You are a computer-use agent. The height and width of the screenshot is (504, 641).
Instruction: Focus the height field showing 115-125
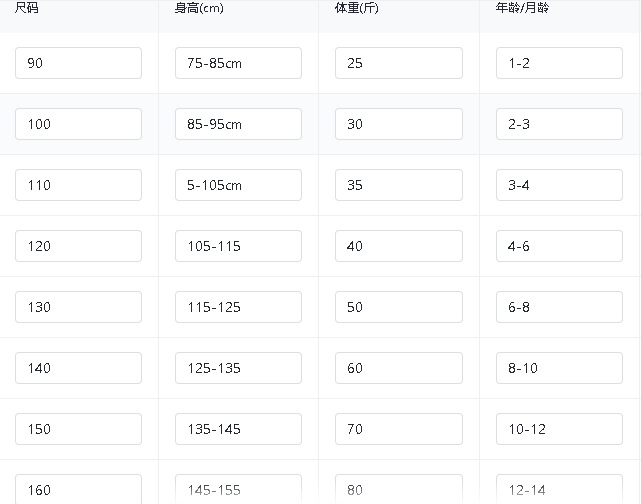(x=238, y=307)
